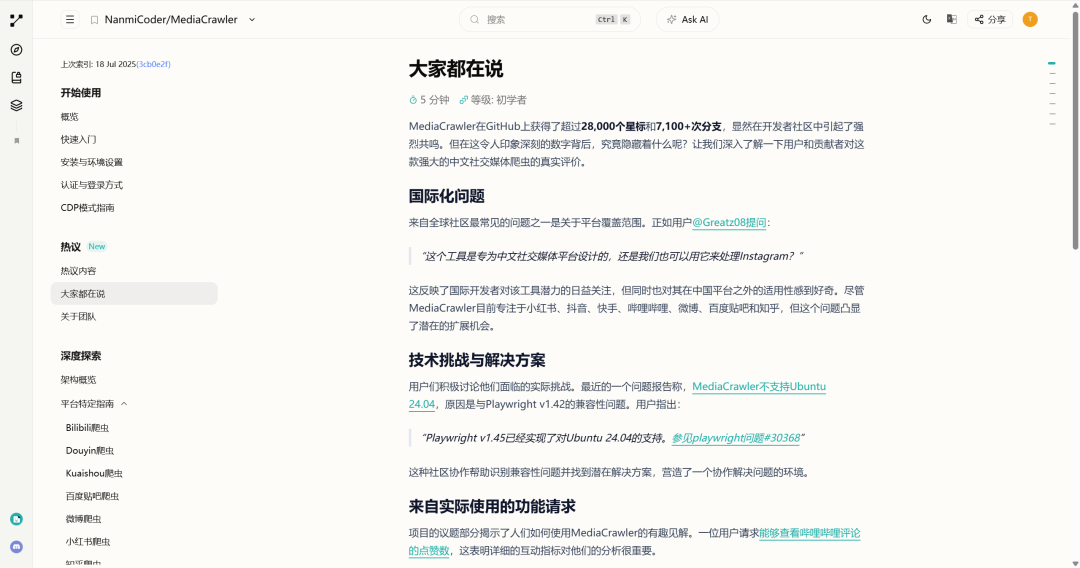1080x568 pixels.
Task: Open the CDP模式指南 sidebar item
Action: [87, 207]
